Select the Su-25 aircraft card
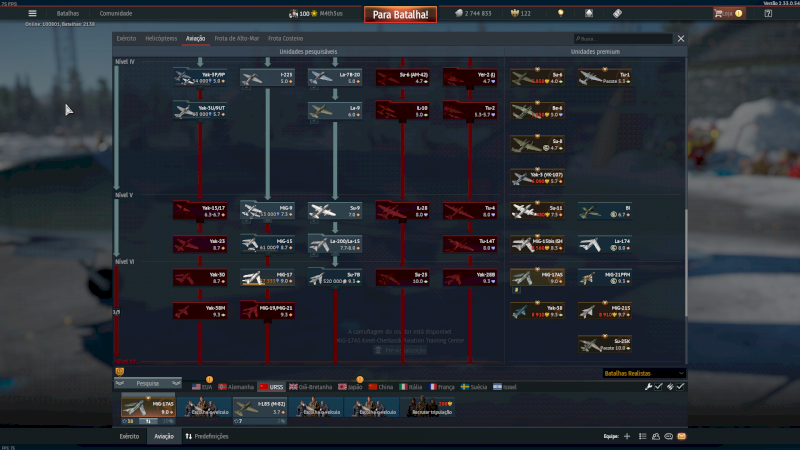This screenshot has width=800, height=450. (x=402, y=278)
